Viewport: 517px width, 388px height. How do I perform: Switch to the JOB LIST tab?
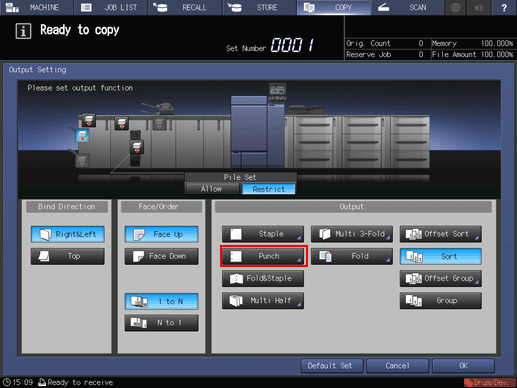111,7
